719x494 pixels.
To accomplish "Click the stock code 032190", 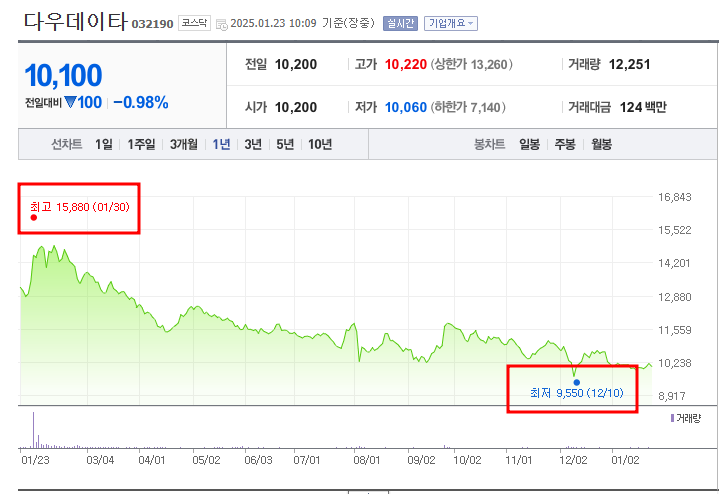I will tap(152, 24).
